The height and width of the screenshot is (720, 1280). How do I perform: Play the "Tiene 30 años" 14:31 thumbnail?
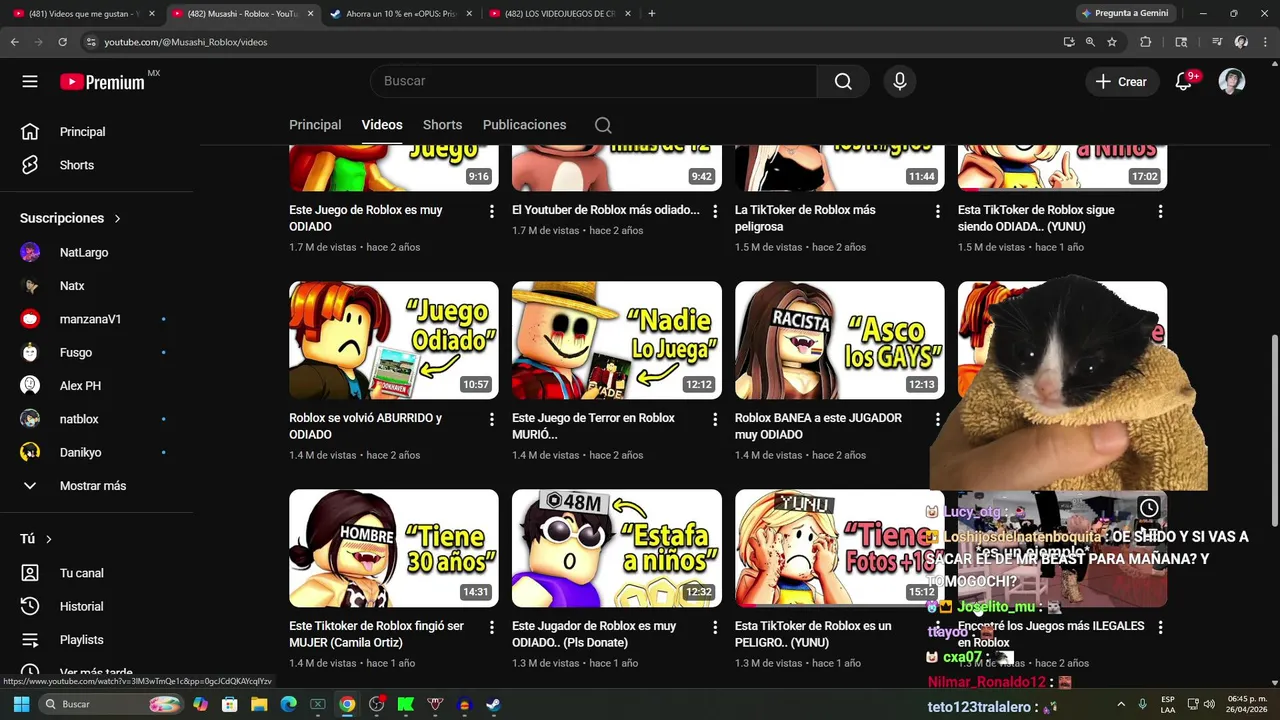(394, 548)
